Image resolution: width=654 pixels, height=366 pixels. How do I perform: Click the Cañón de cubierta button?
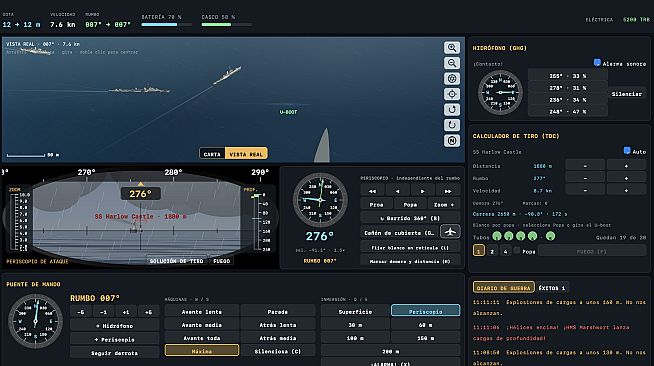(x=399, y=232)
